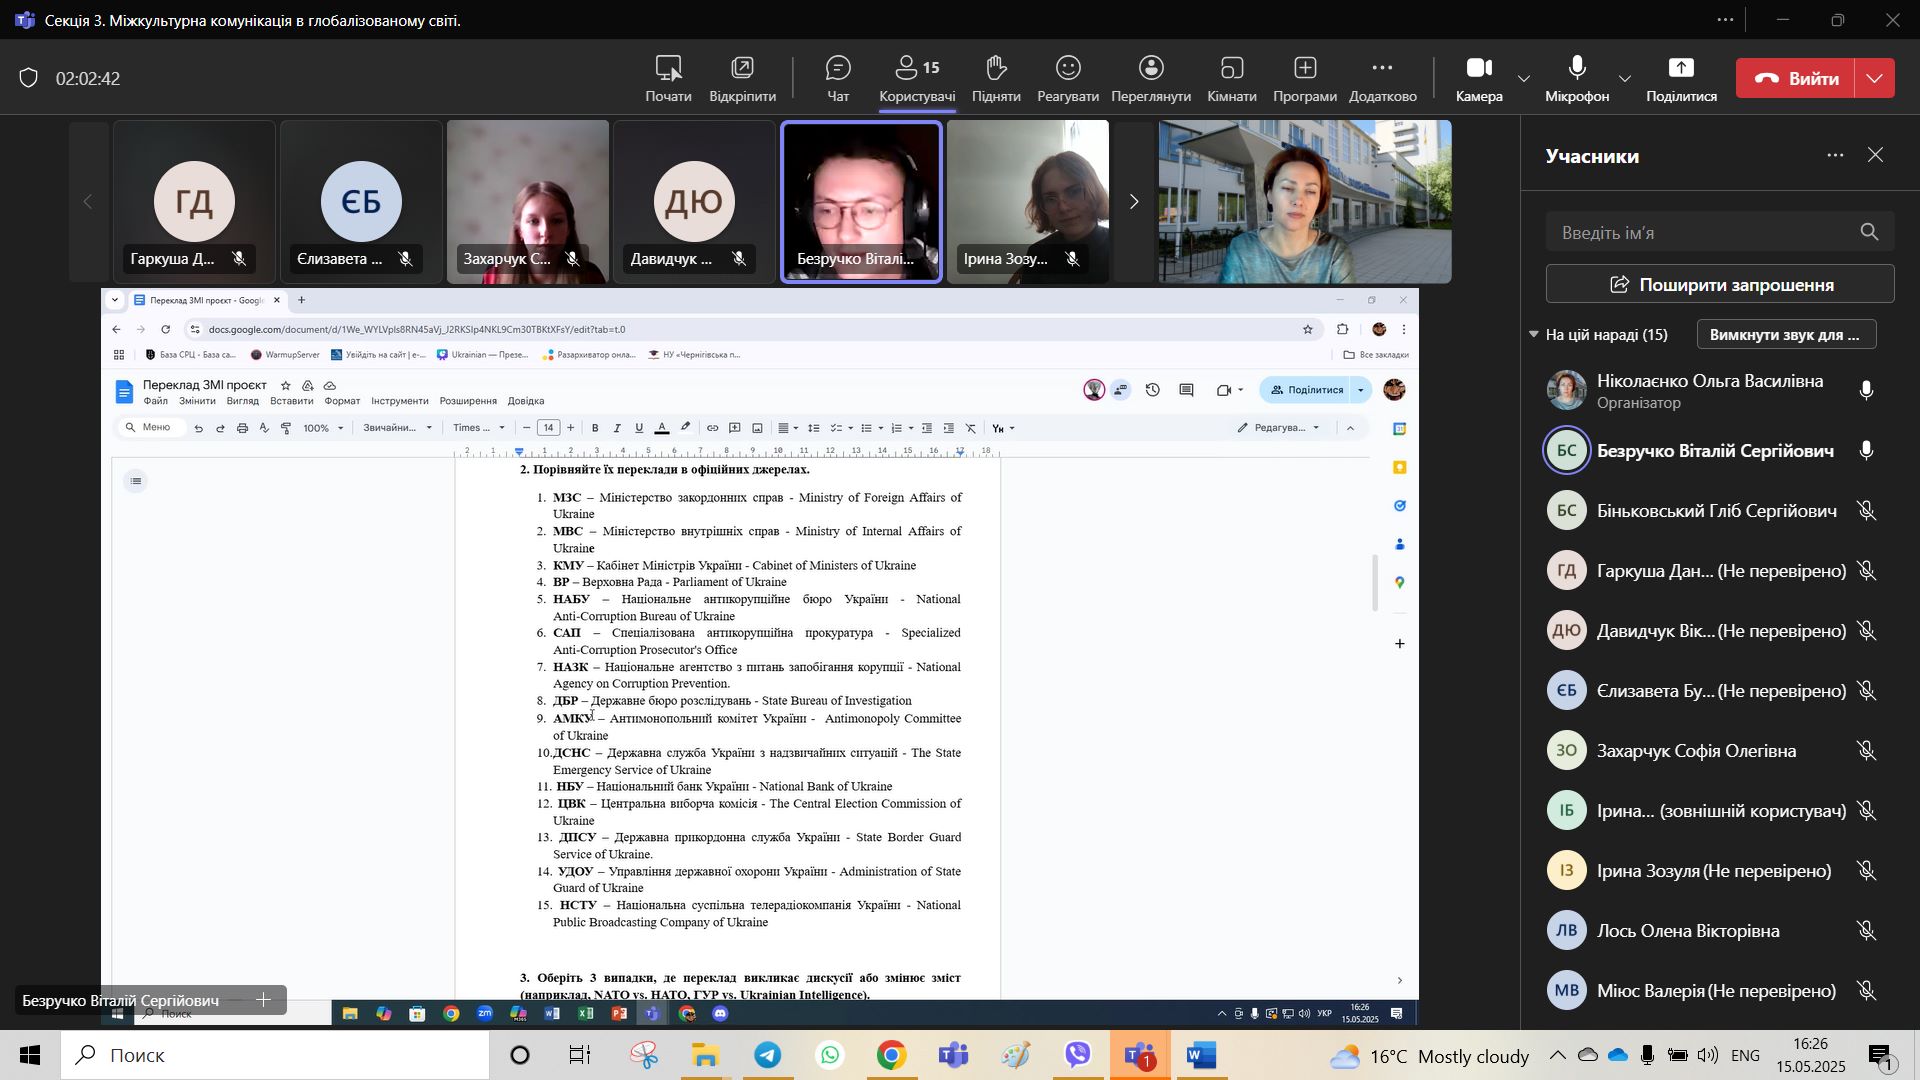Open the Додатково more menu

(x=1382, y=78)
